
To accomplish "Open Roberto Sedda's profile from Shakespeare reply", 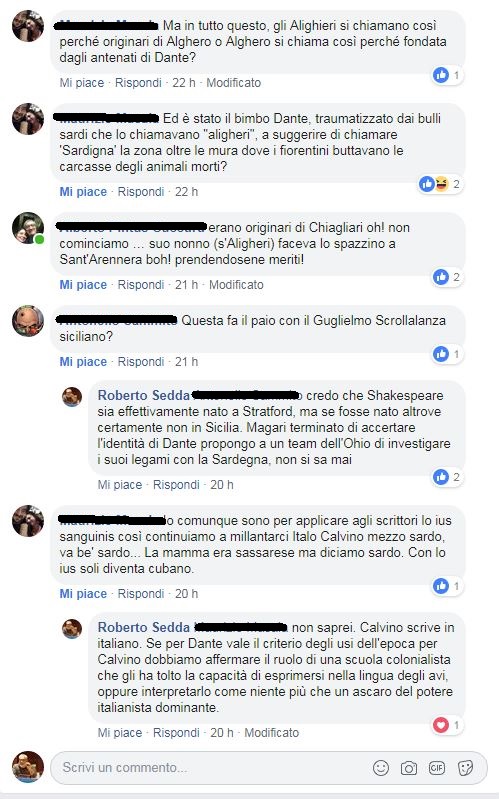I will point(144,395).
